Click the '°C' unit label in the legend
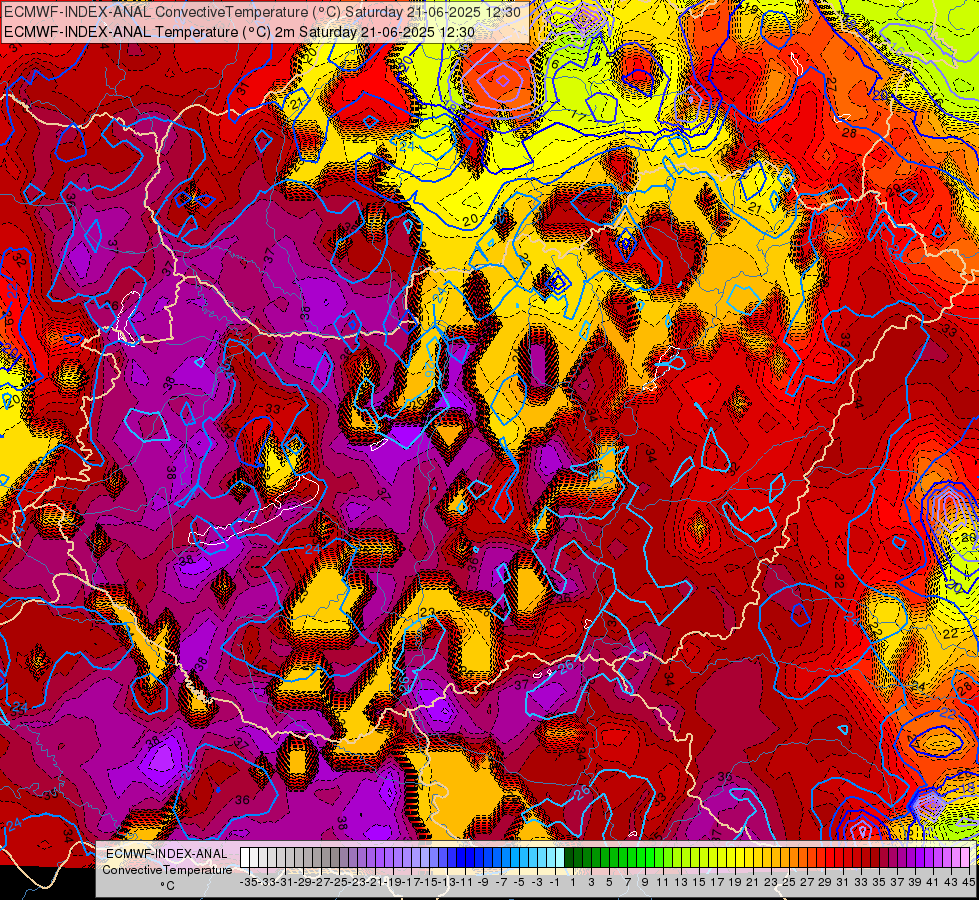This screenshot has height=900, width=979. (x=167, y=886)
